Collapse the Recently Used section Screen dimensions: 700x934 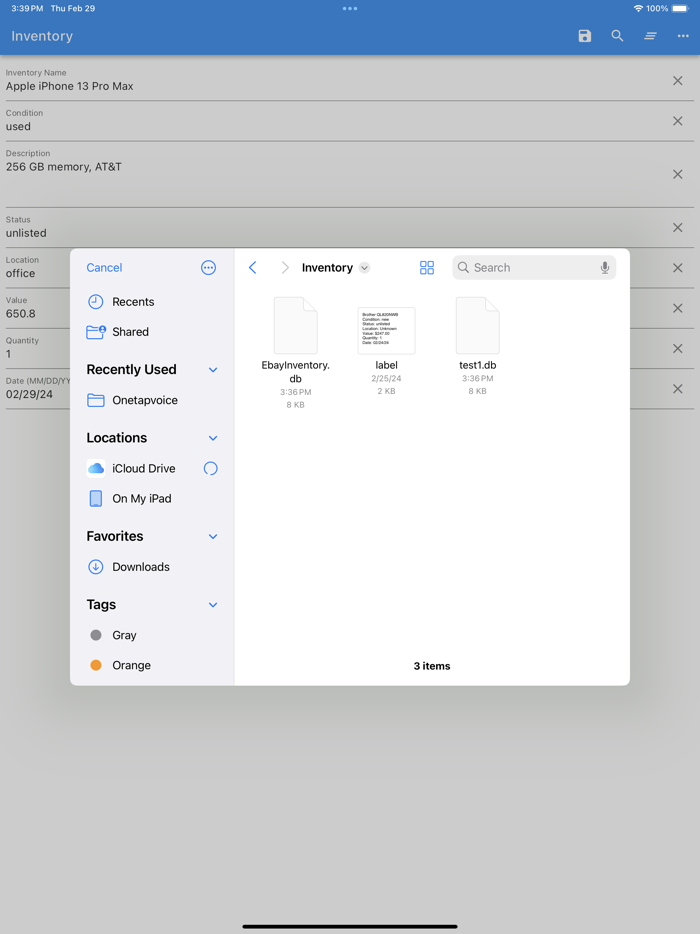point(213,370)
